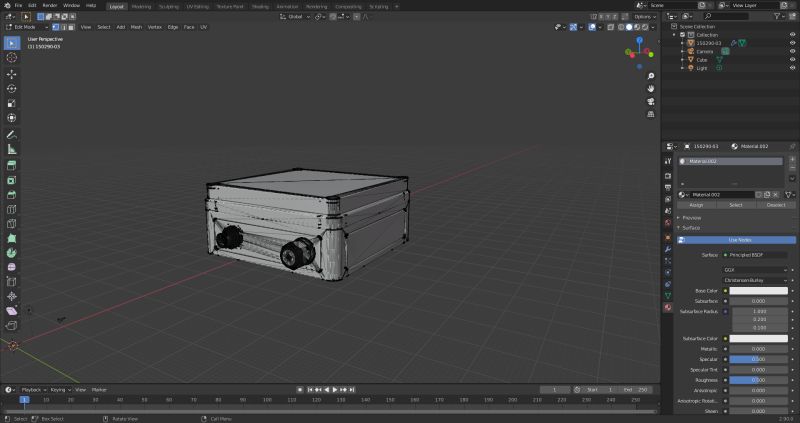
Task: Open the Render properties tab
Action: [x=668, y=176]
